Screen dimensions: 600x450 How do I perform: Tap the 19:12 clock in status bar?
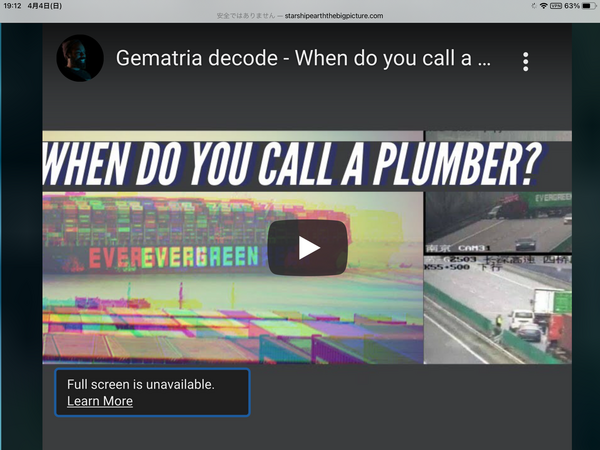(12, 6)
